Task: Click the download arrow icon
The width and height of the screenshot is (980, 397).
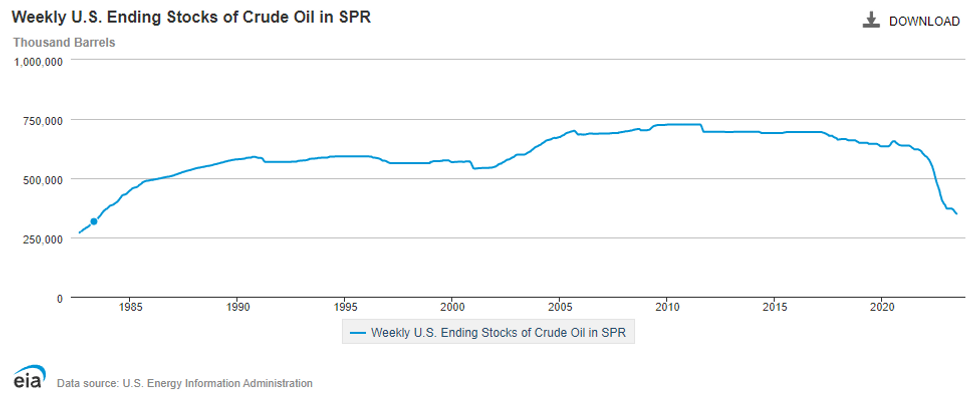Action: (871, 21)
